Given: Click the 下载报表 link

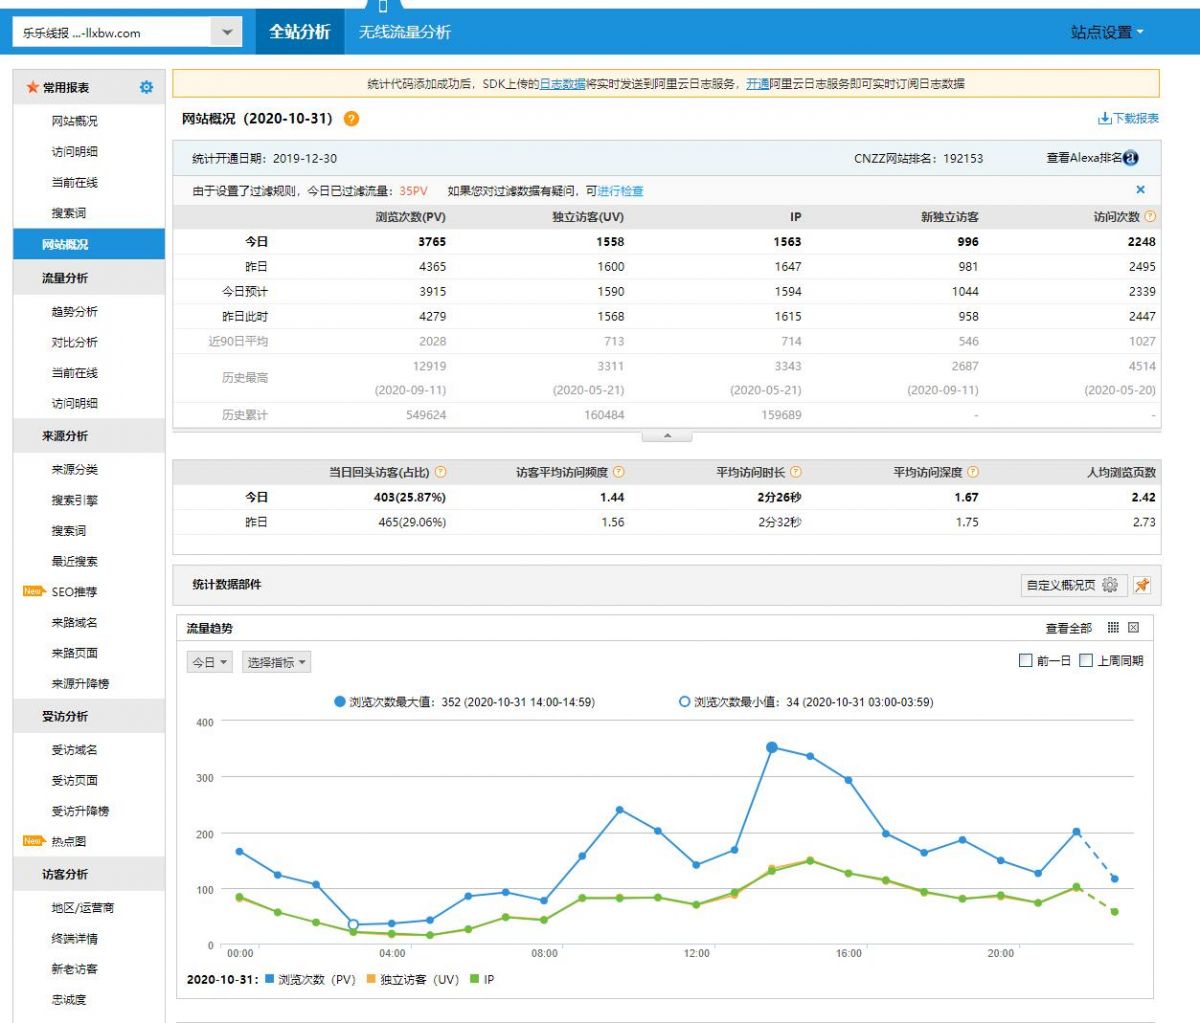Looking at the screenshot, I should tap(1129, 119).
